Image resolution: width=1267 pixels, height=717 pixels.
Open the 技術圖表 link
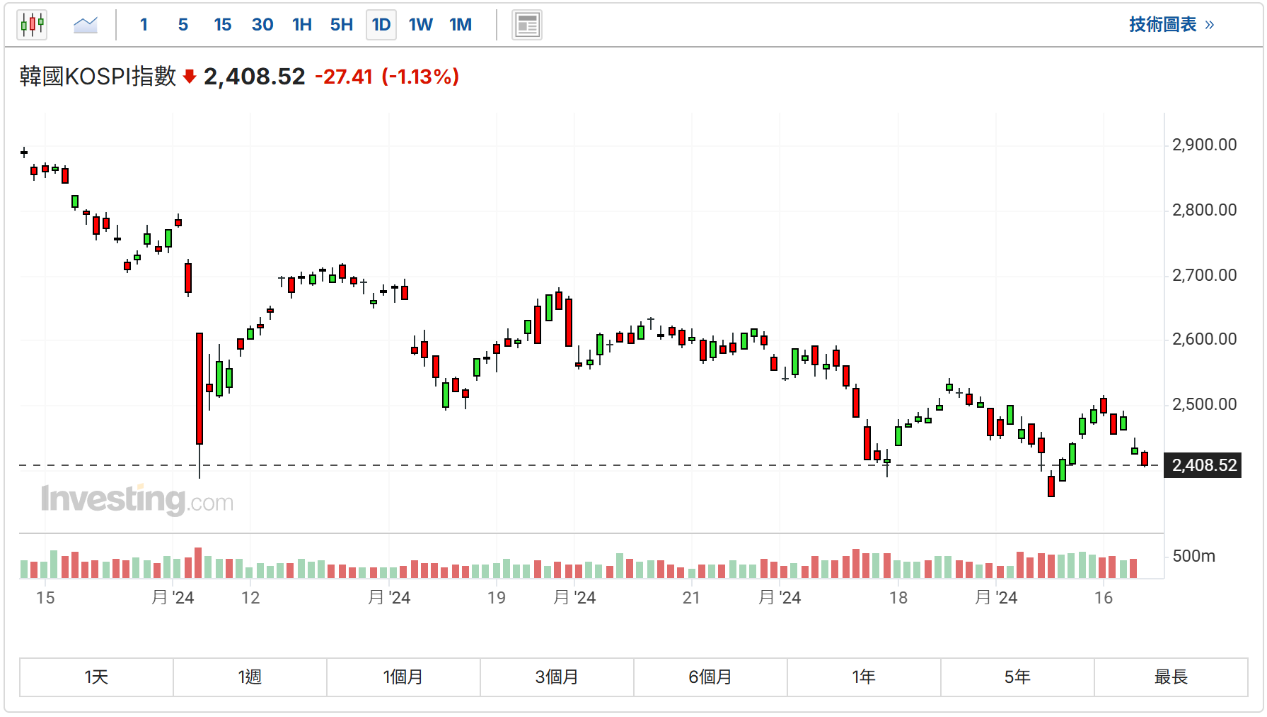point(1171,24)
